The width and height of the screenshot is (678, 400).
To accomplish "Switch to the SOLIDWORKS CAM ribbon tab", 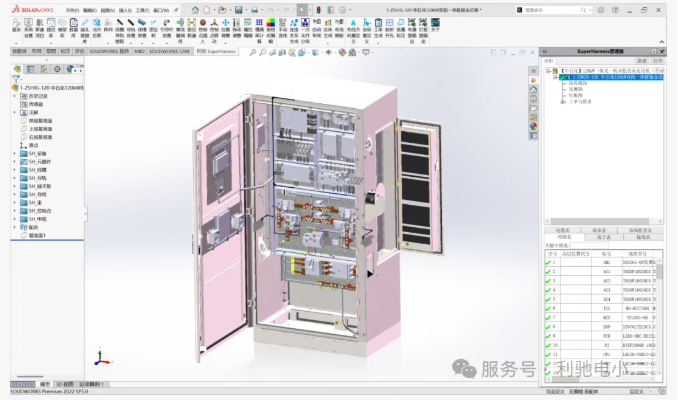I will (169, 51).
